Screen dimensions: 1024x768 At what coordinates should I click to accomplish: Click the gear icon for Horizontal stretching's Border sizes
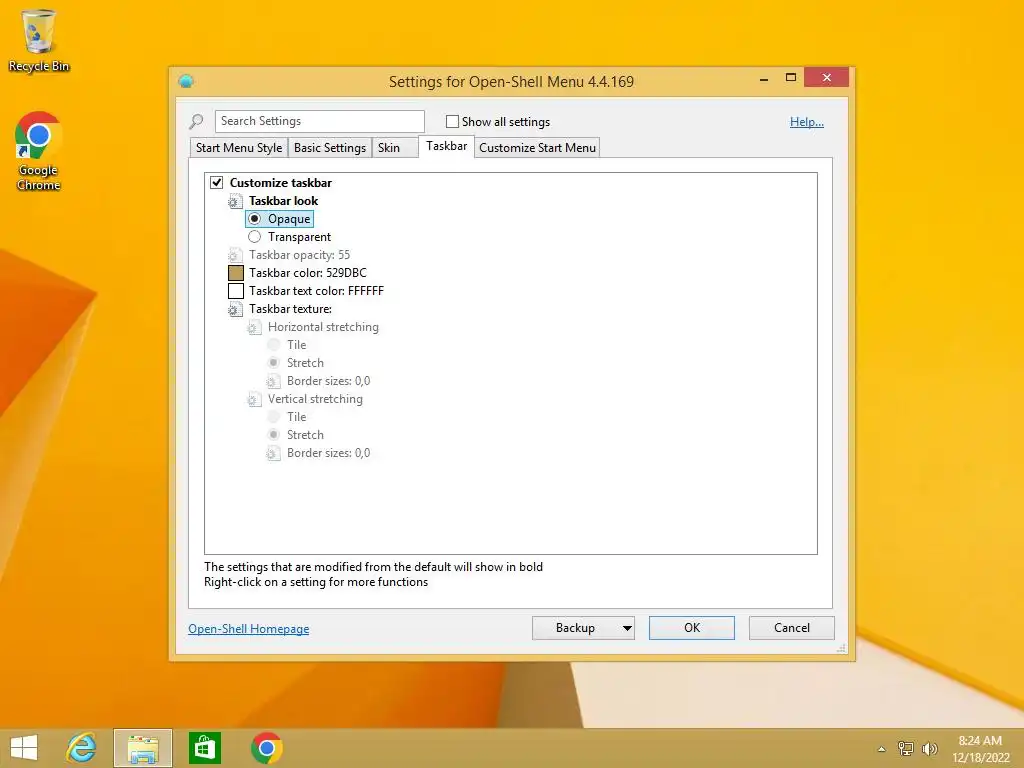[x=273, y=381]
